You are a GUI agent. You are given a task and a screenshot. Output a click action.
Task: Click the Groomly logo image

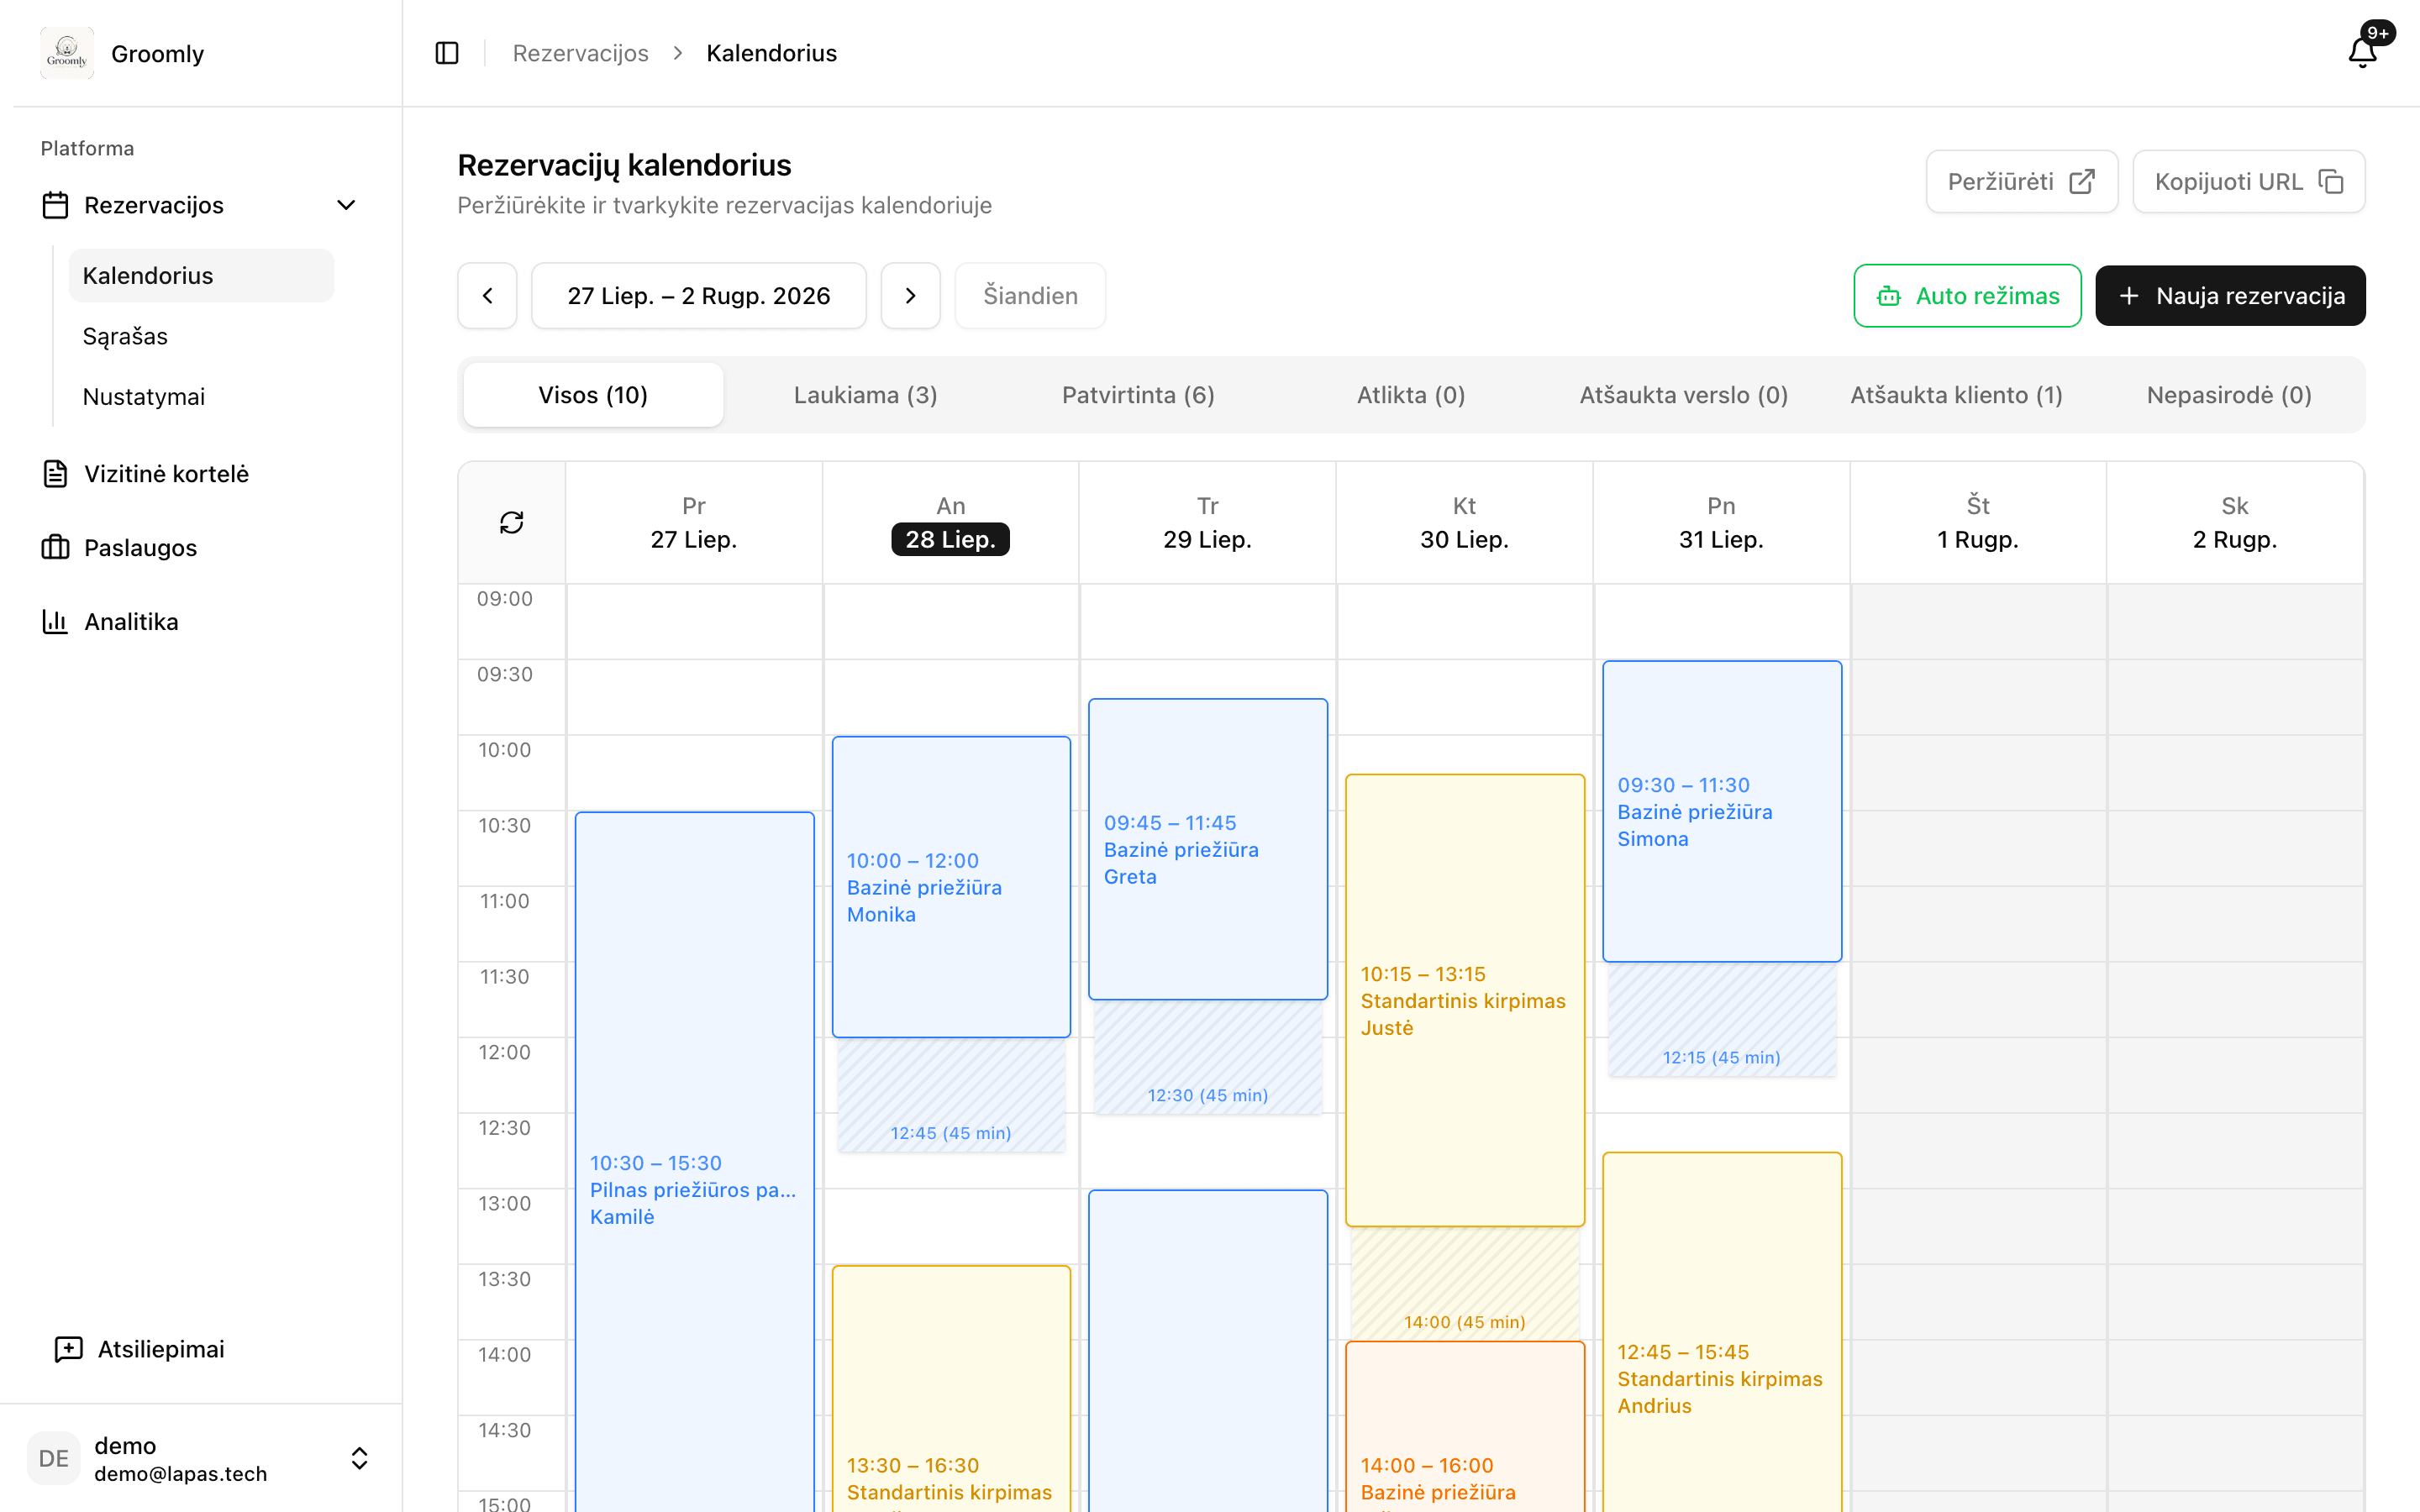(x=67, y=53)
